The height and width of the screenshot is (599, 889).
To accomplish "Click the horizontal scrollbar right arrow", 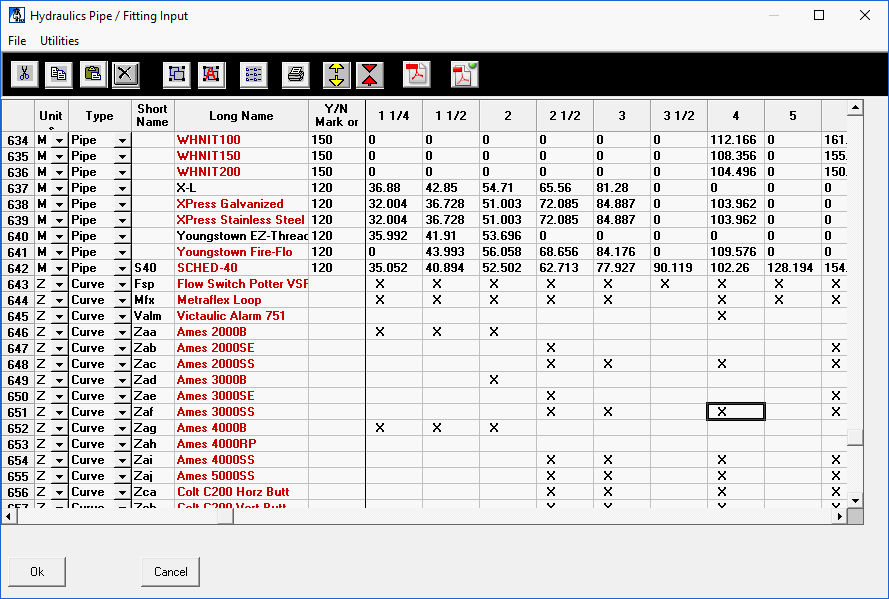I will click(x=840, y=516).
